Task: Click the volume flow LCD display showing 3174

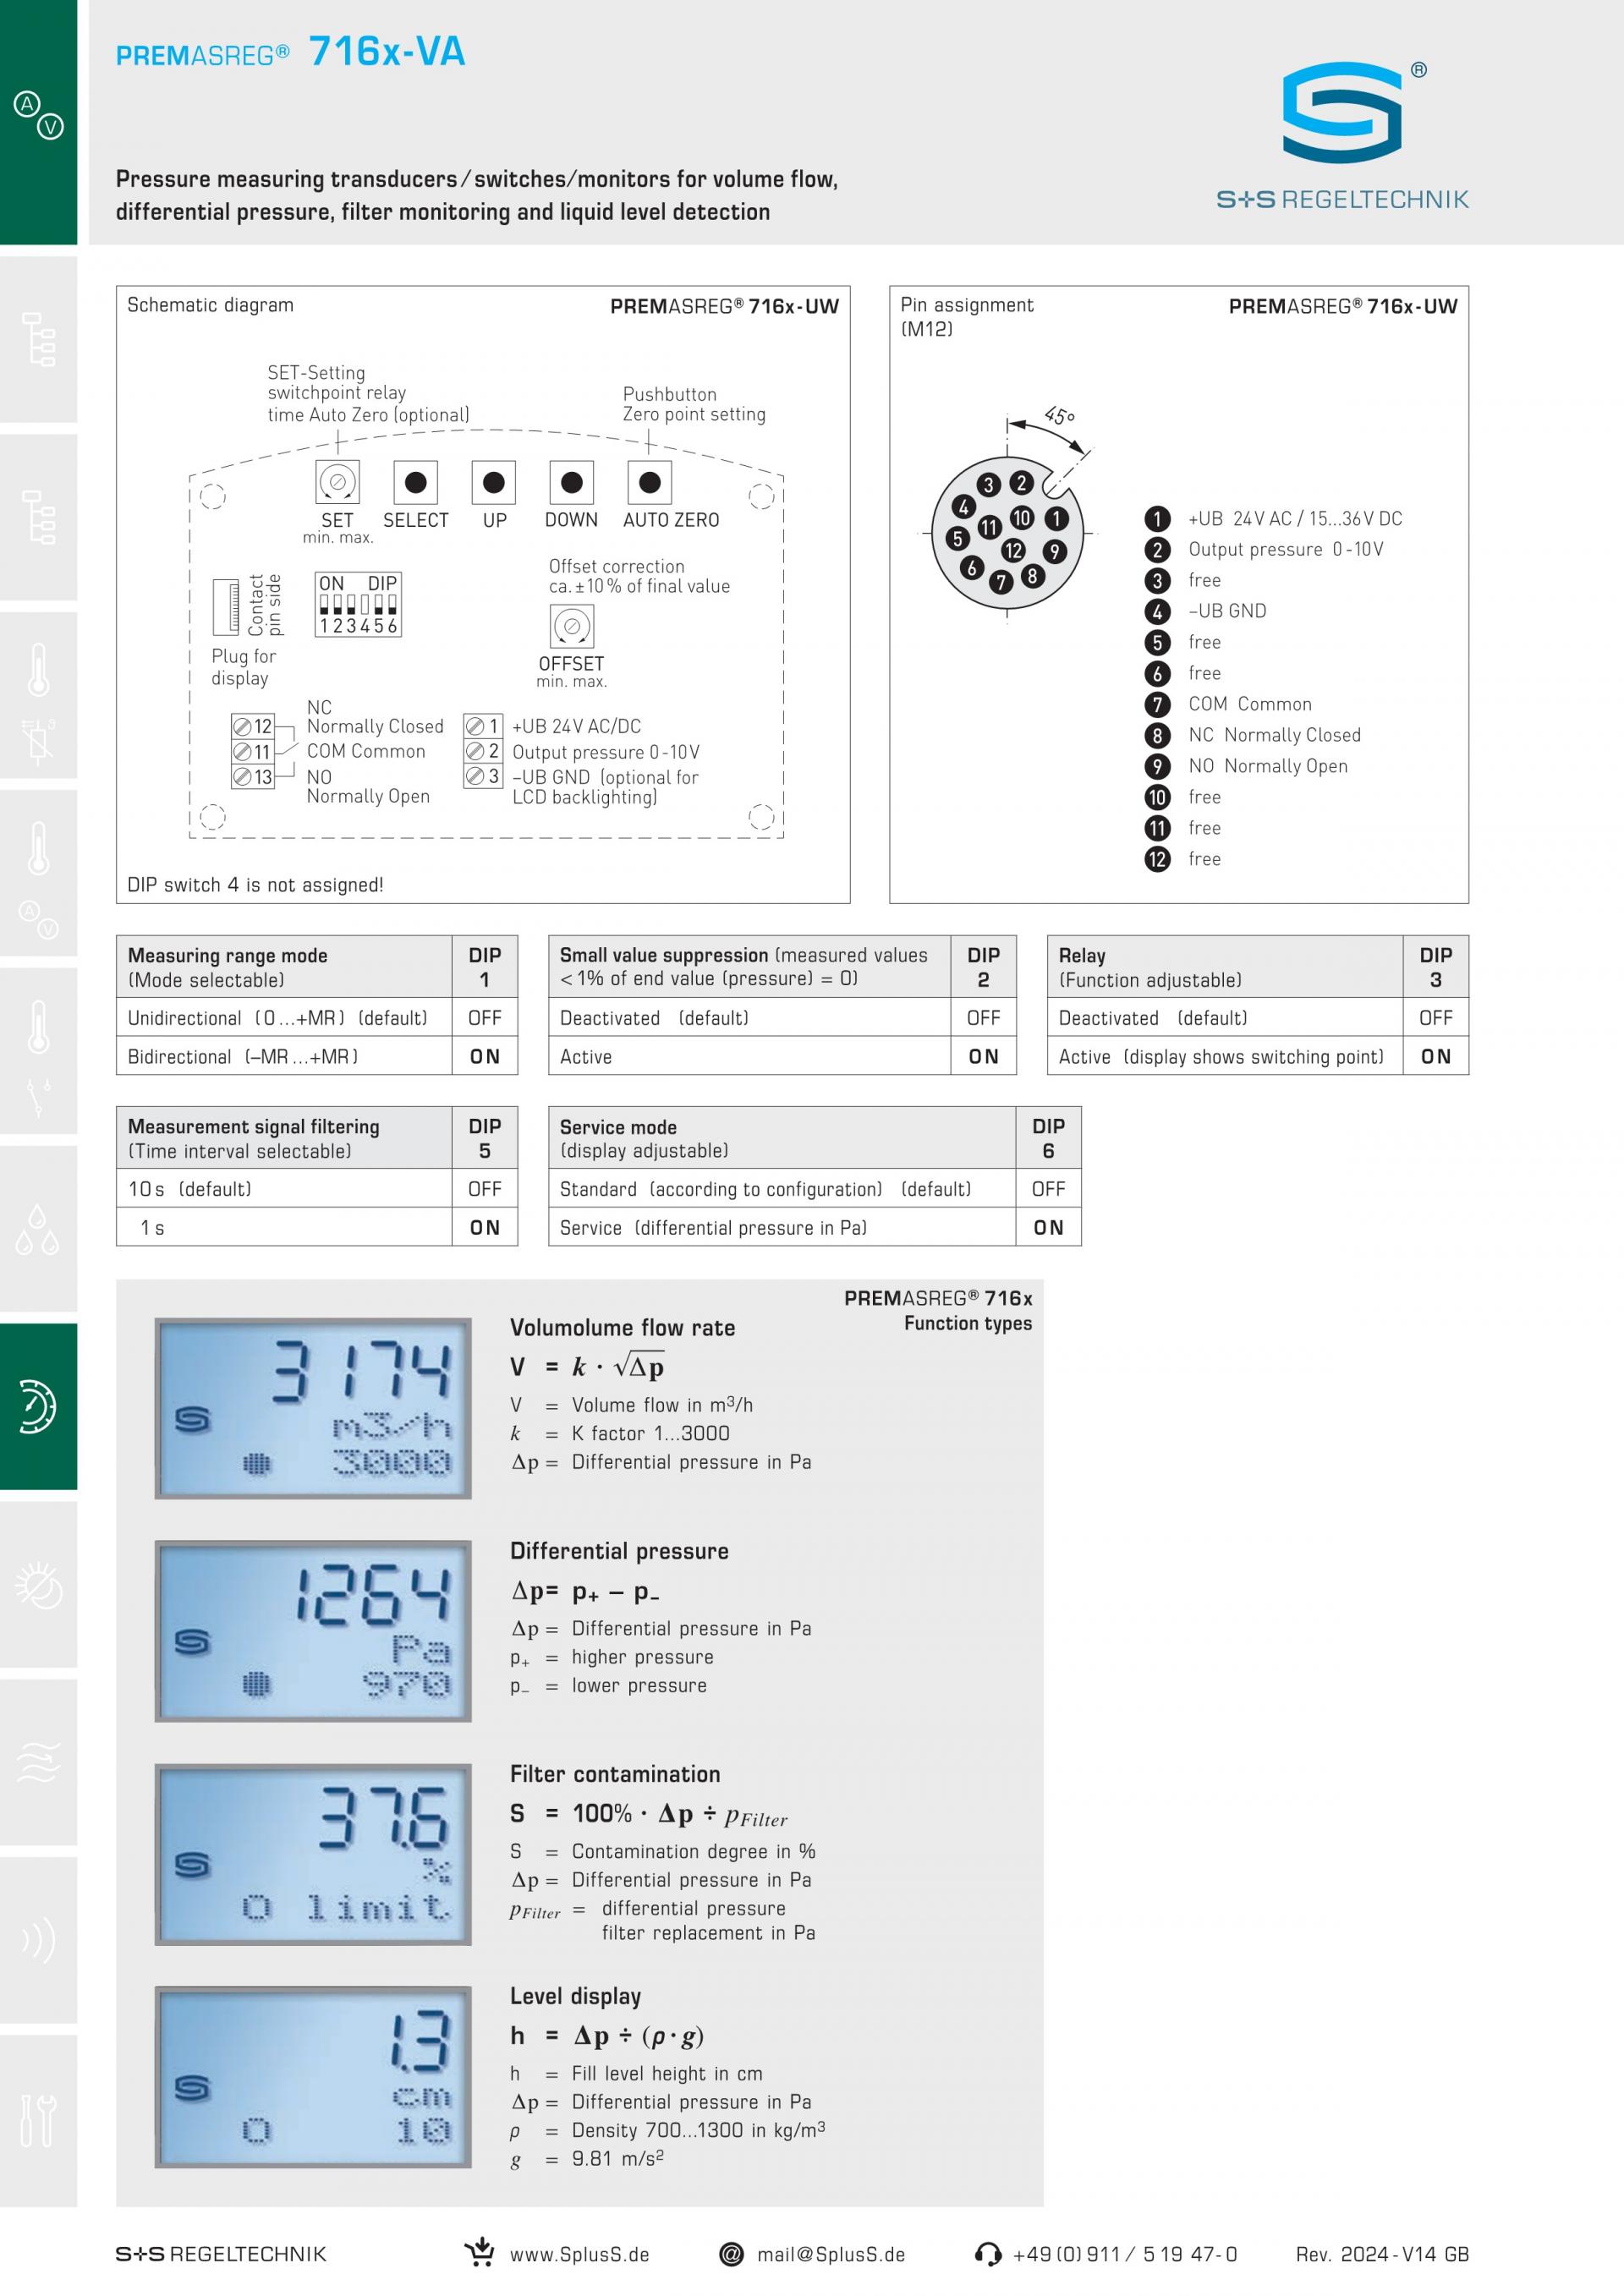Action: [x=313, y=1407]
